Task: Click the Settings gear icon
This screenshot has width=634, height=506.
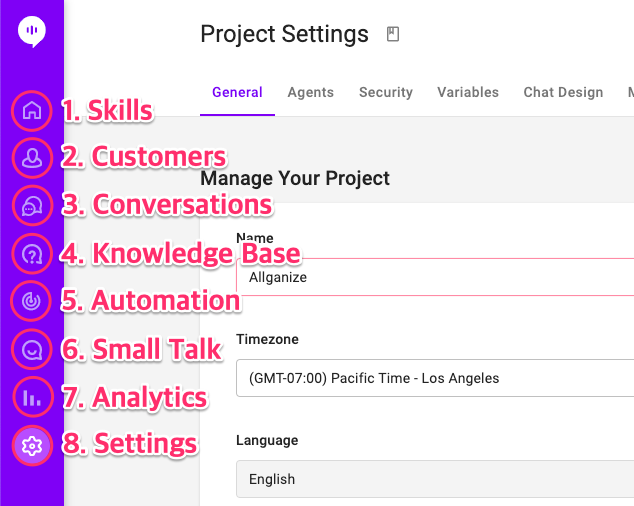Action: pos(32,444)
